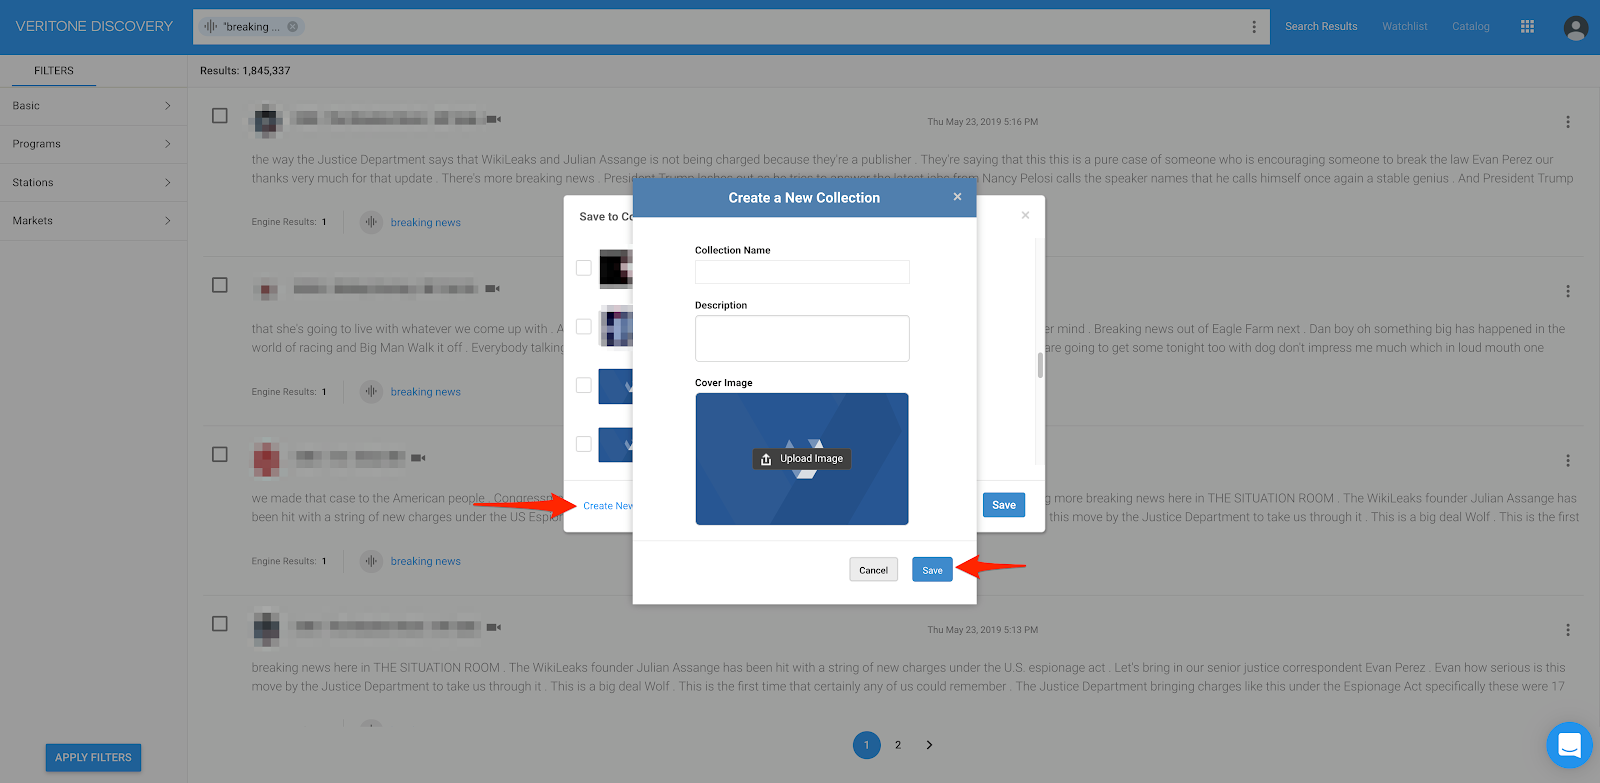
Task: Click the audio waveform icon in search chip
Action: [x=210, y=27]
